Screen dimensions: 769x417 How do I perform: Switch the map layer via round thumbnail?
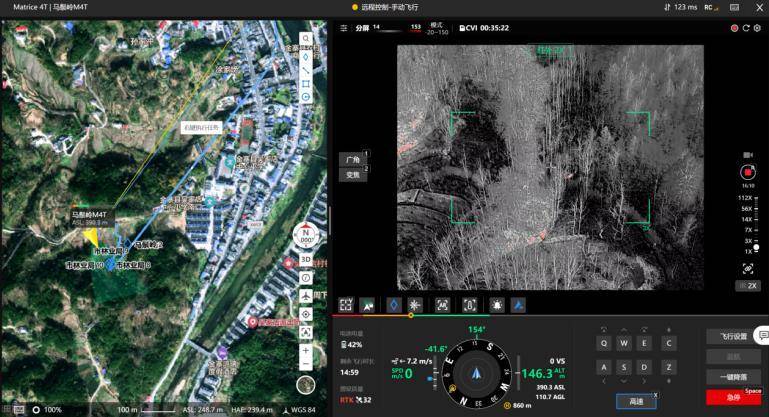coord(306,386)
